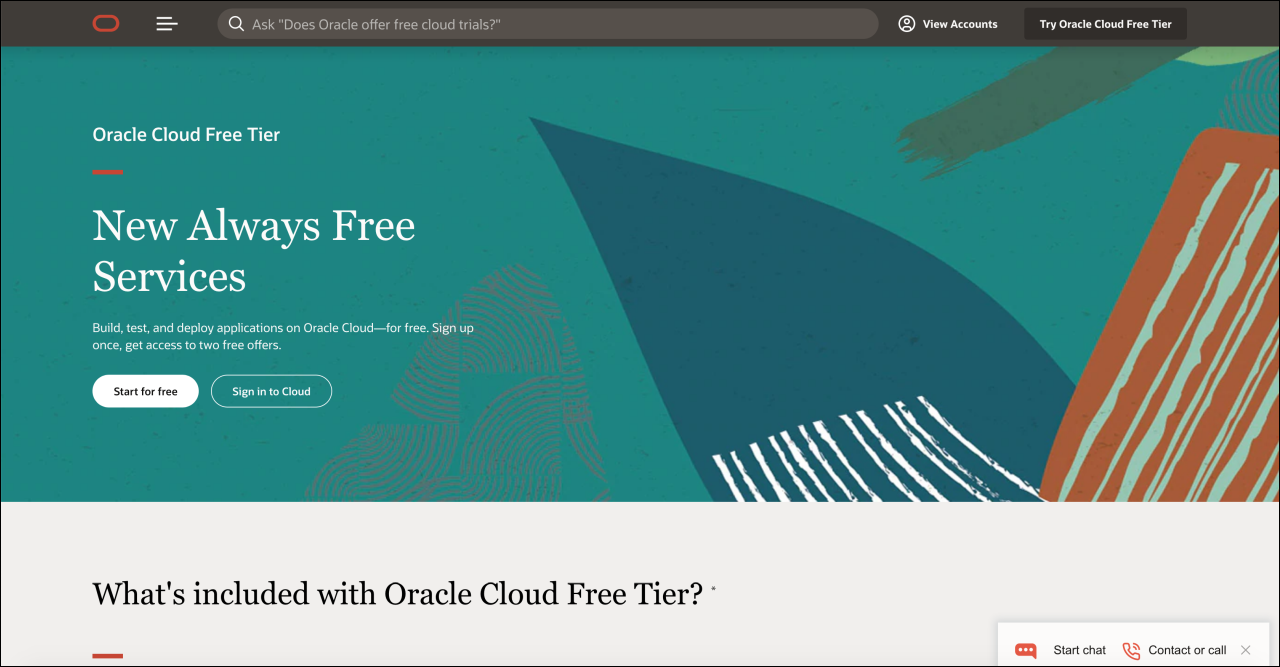1280x667 pixels.
Task: Close the chat and contact widget
Action: 1245,650
